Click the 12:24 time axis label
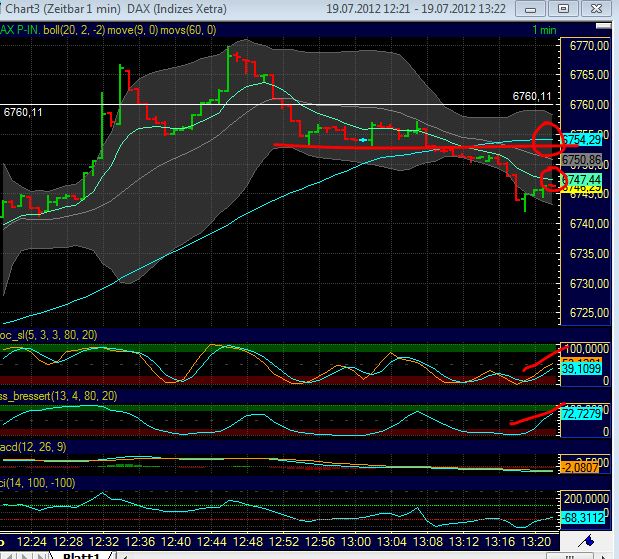Viewport: 619px width, 559px height. (32, 542)
